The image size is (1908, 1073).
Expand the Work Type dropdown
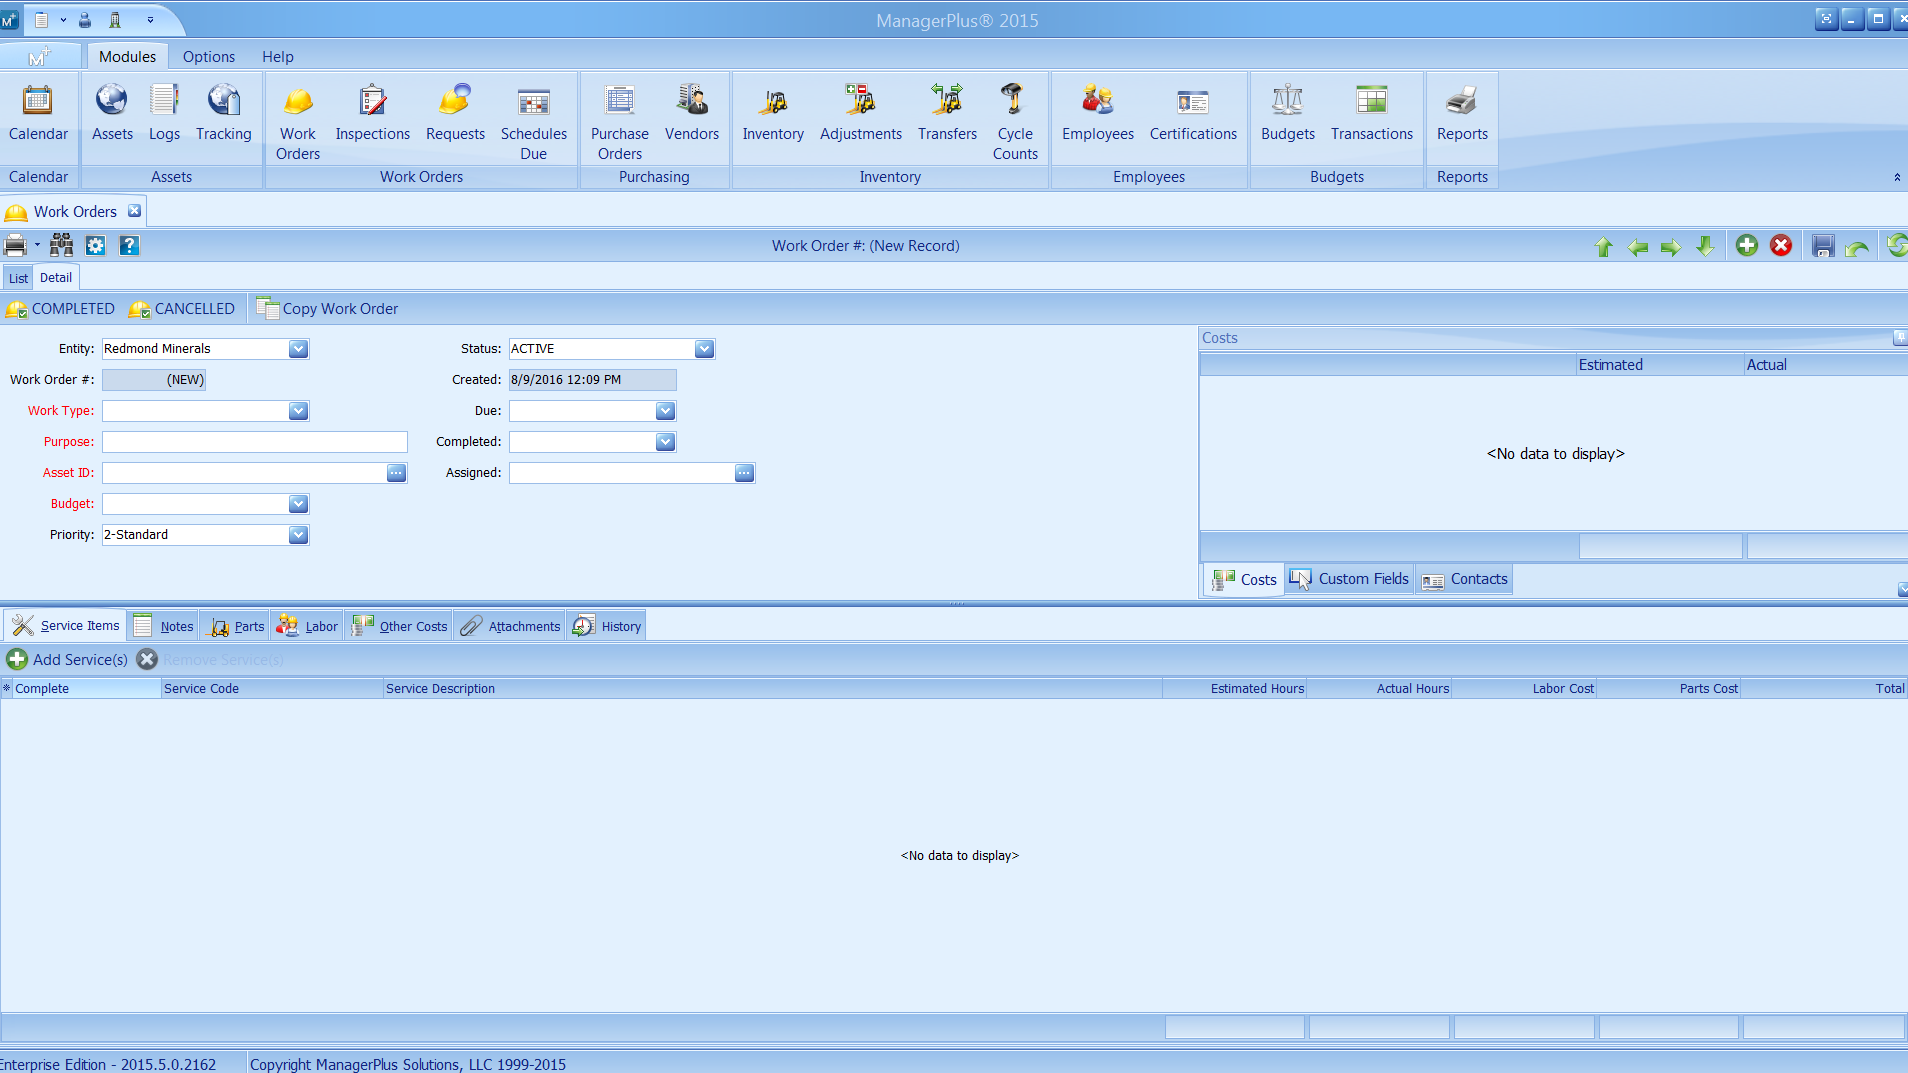click(298, 411)
